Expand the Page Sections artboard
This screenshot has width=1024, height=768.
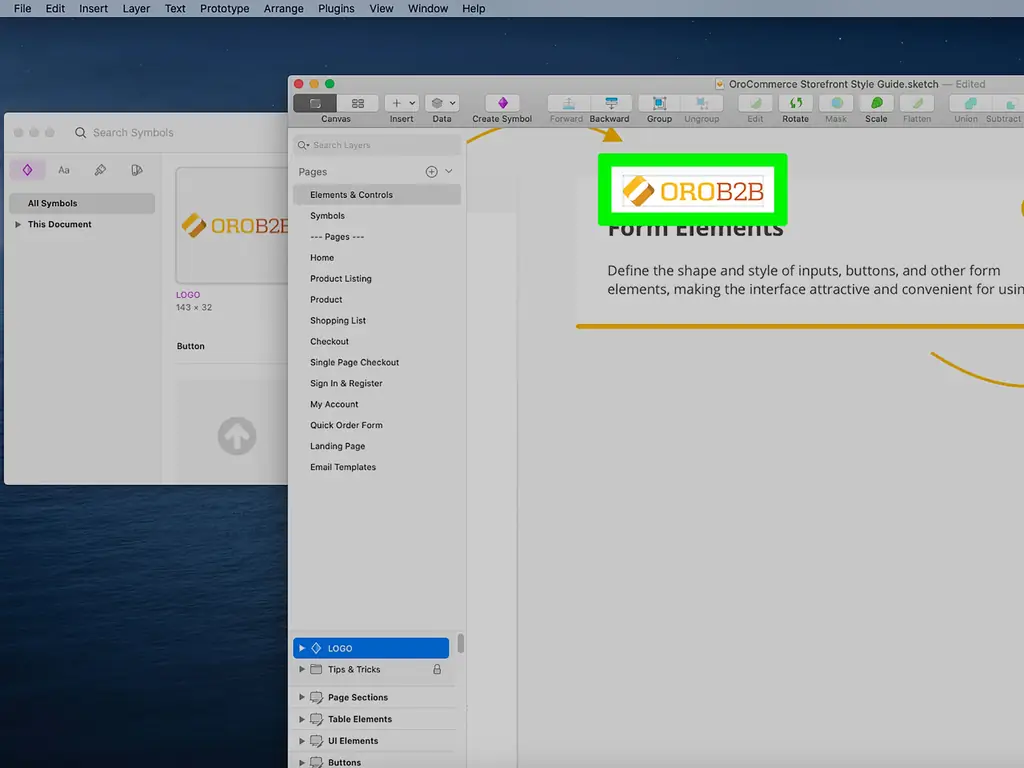coord(302,697)
